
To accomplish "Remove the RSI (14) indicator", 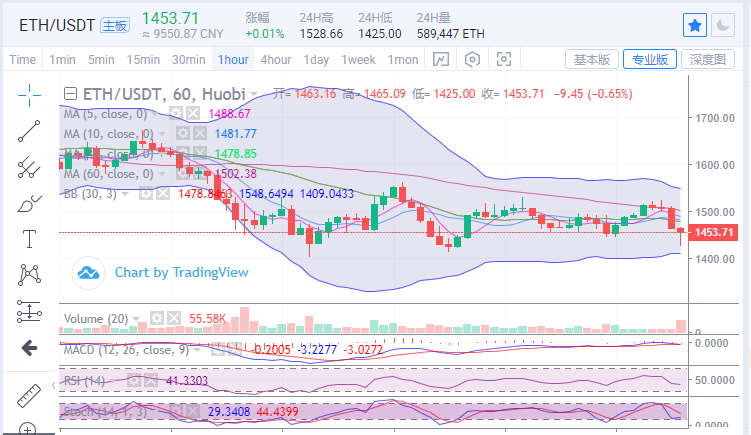I will click(x=151, y=380).
